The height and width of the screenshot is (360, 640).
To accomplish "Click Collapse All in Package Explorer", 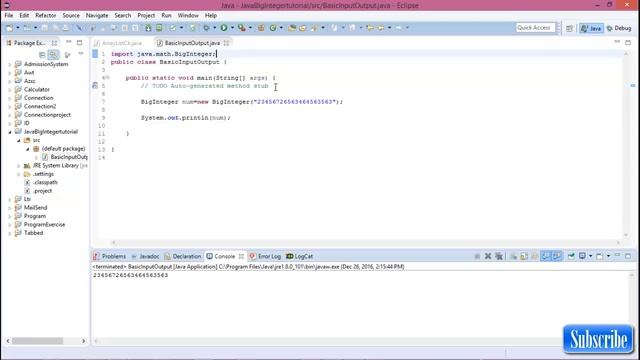I will pyautogui.click(x=42, y=55).
